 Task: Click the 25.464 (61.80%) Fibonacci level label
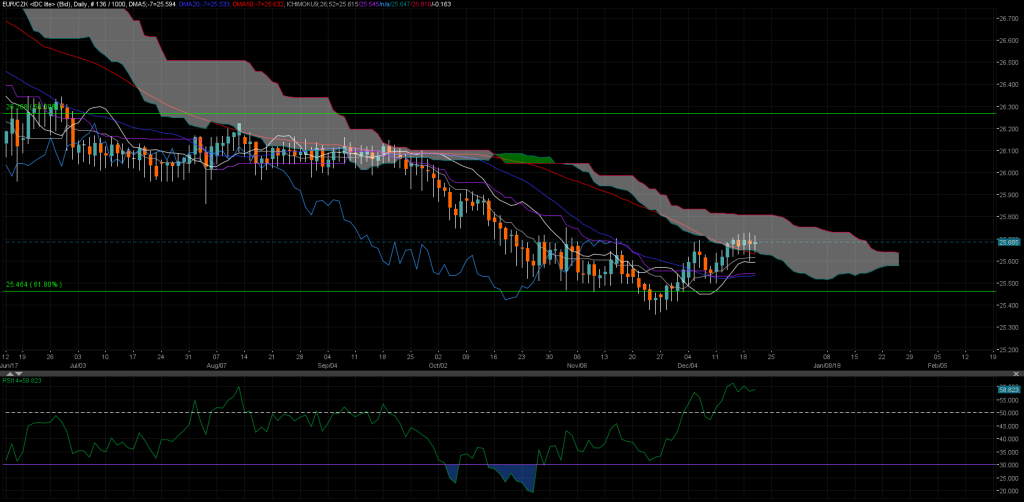click(34, 285)
